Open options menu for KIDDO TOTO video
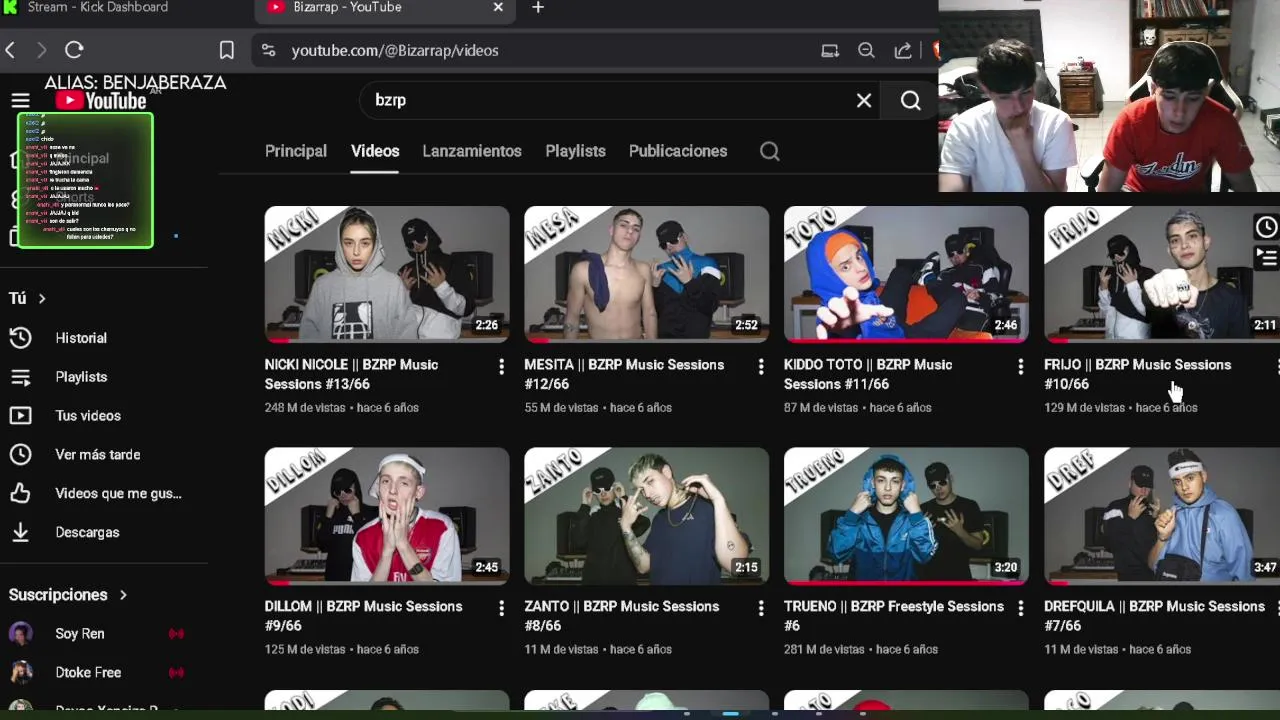 coord(1020,367)
